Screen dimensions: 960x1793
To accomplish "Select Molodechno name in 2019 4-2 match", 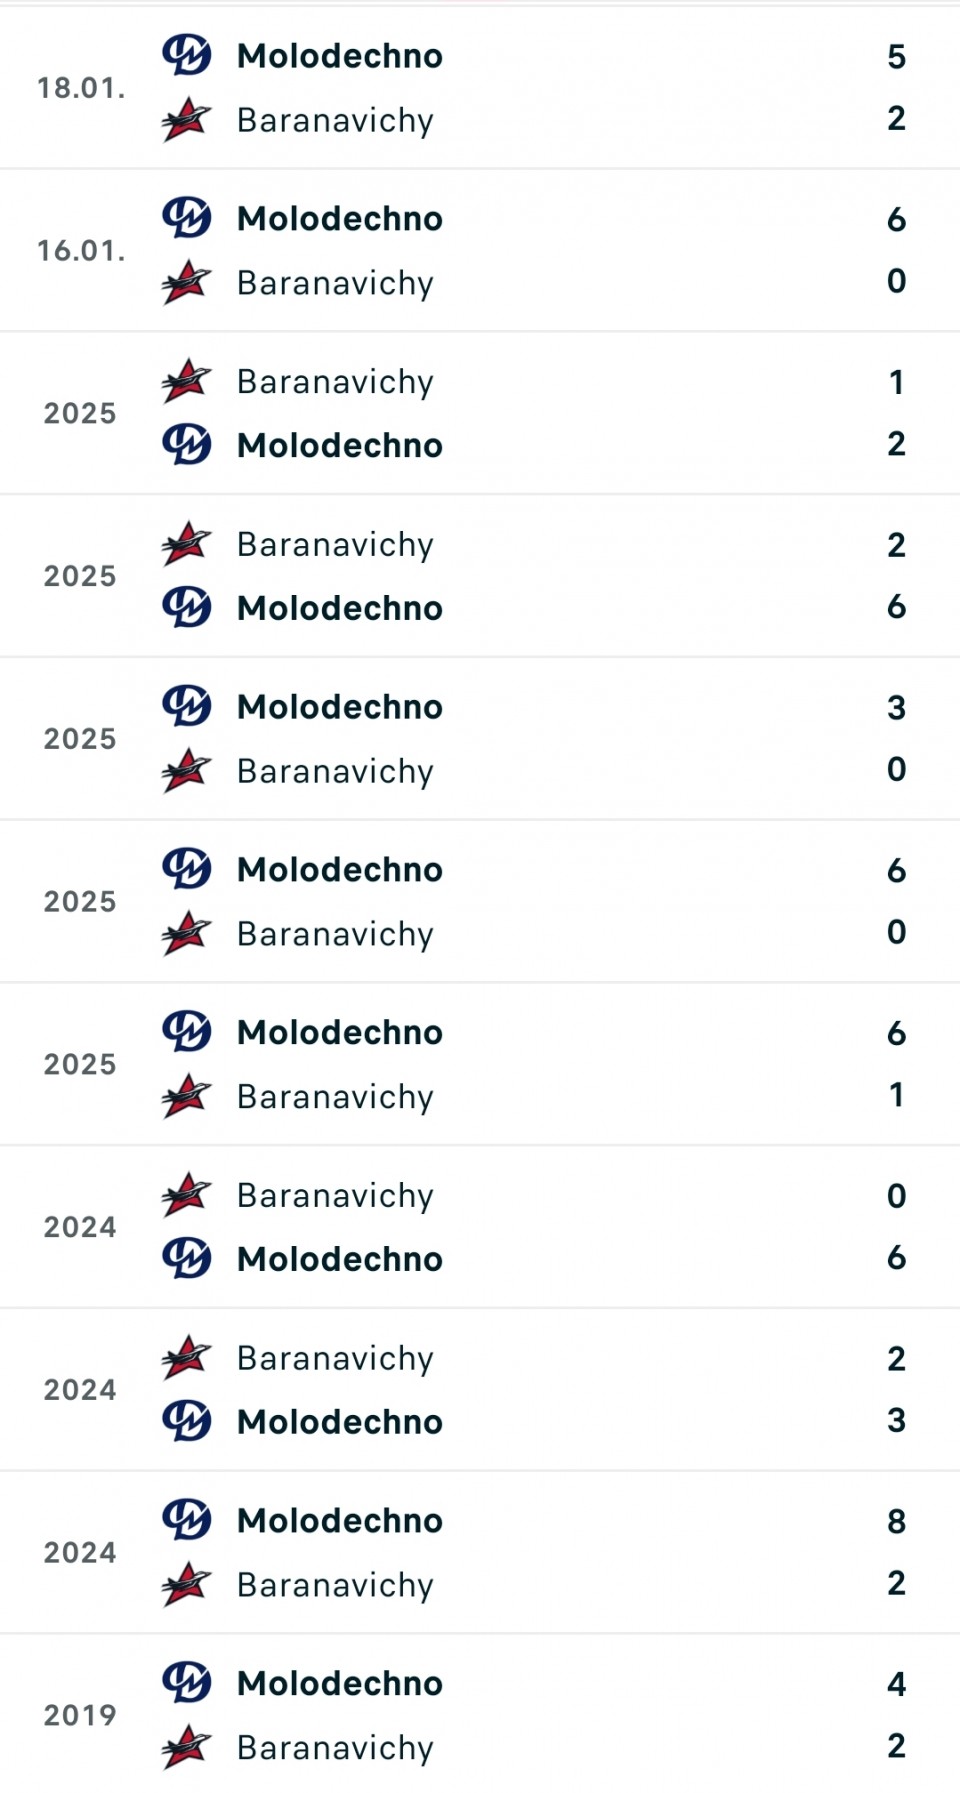I will pyautogui.click(x=340, y=1684).
